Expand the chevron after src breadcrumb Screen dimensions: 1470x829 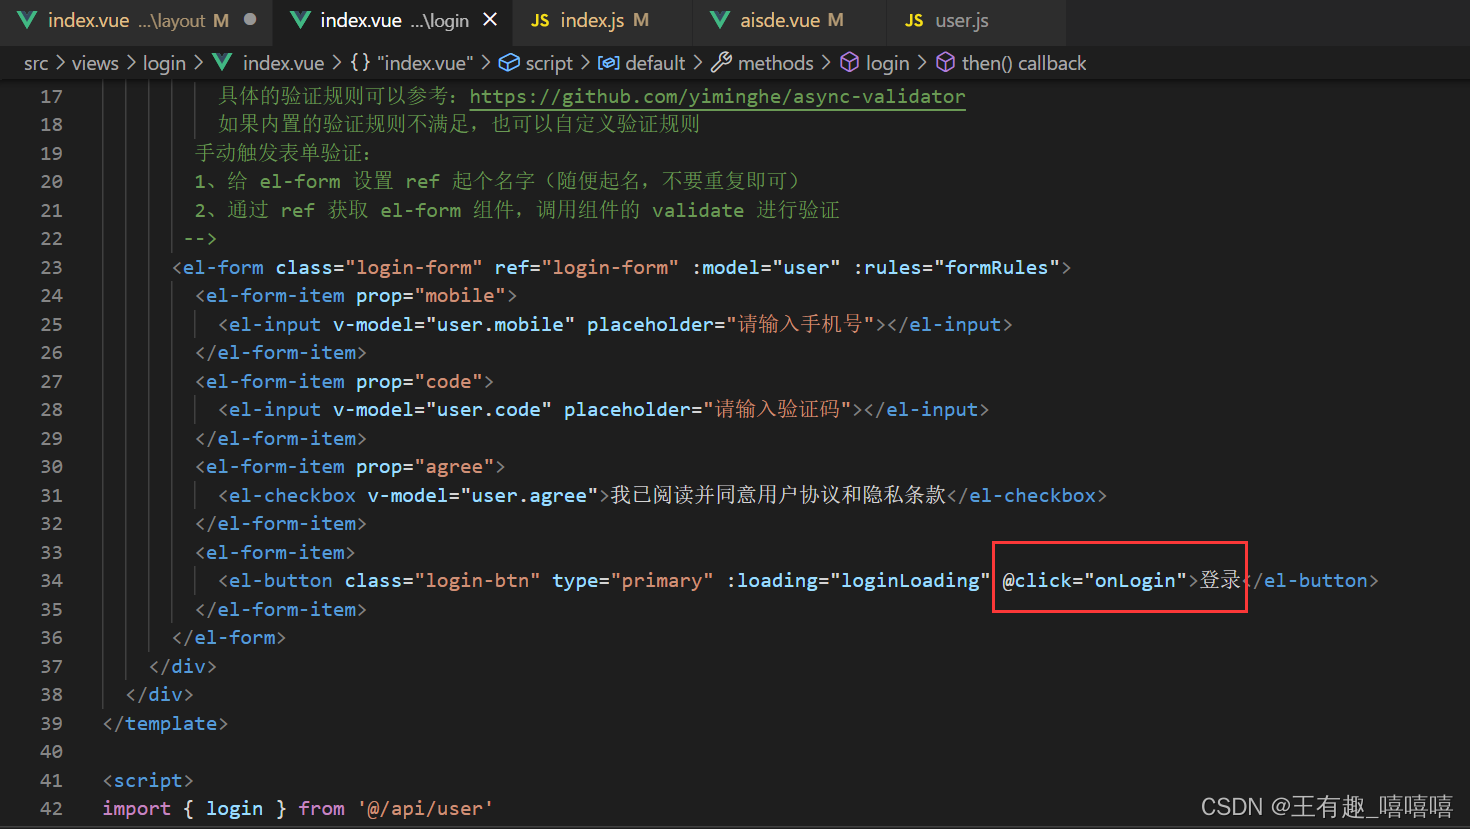pos(60,63)
